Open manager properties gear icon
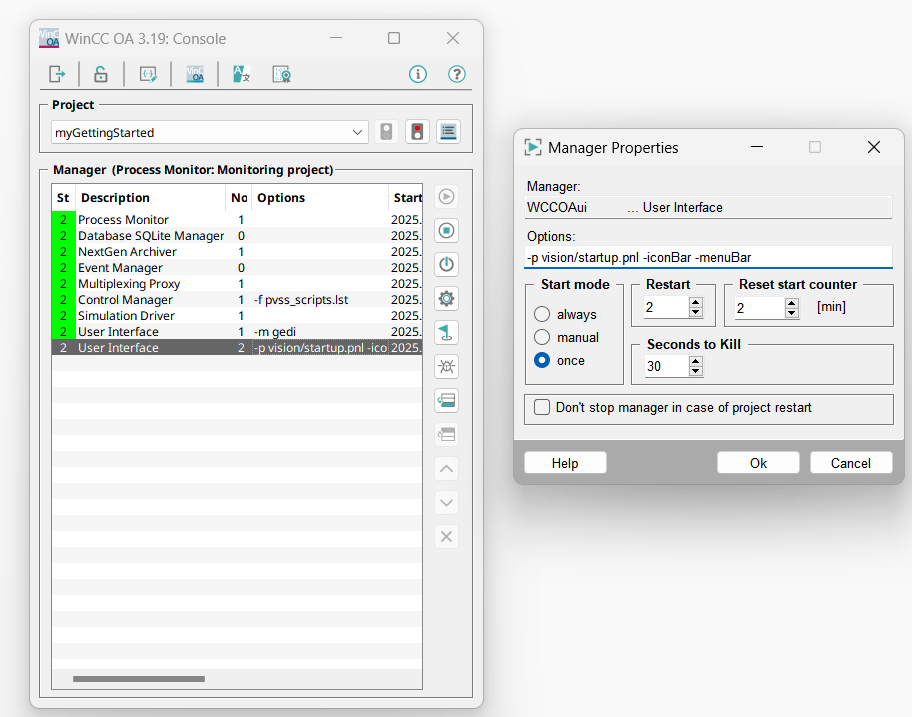Screen dimensions: 912x717 click(x=446, y=299)
